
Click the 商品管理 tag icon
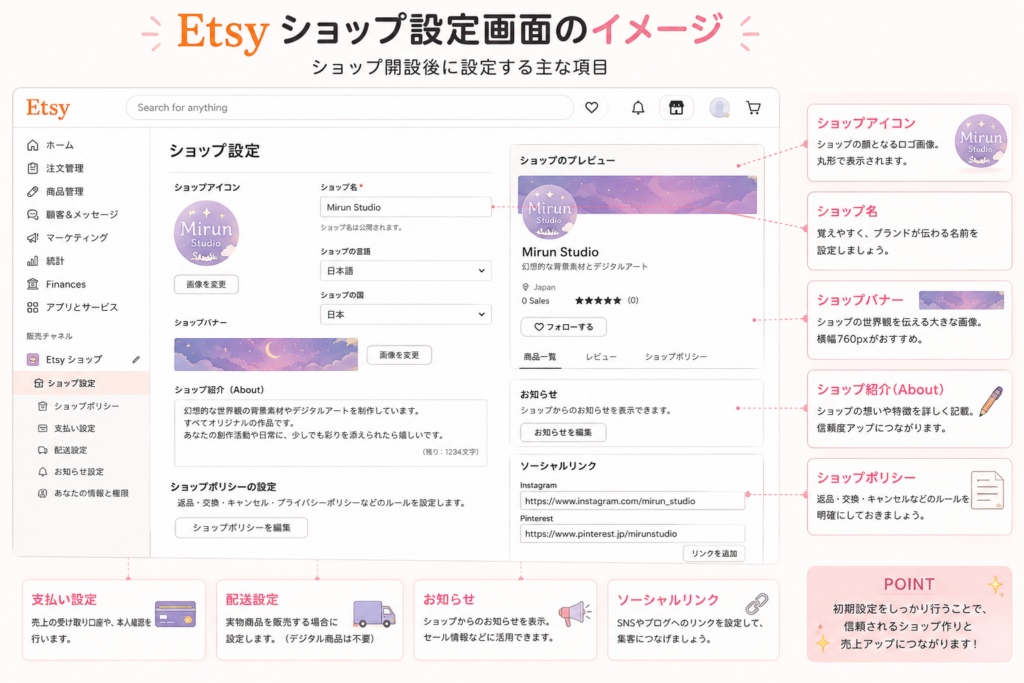33,191
